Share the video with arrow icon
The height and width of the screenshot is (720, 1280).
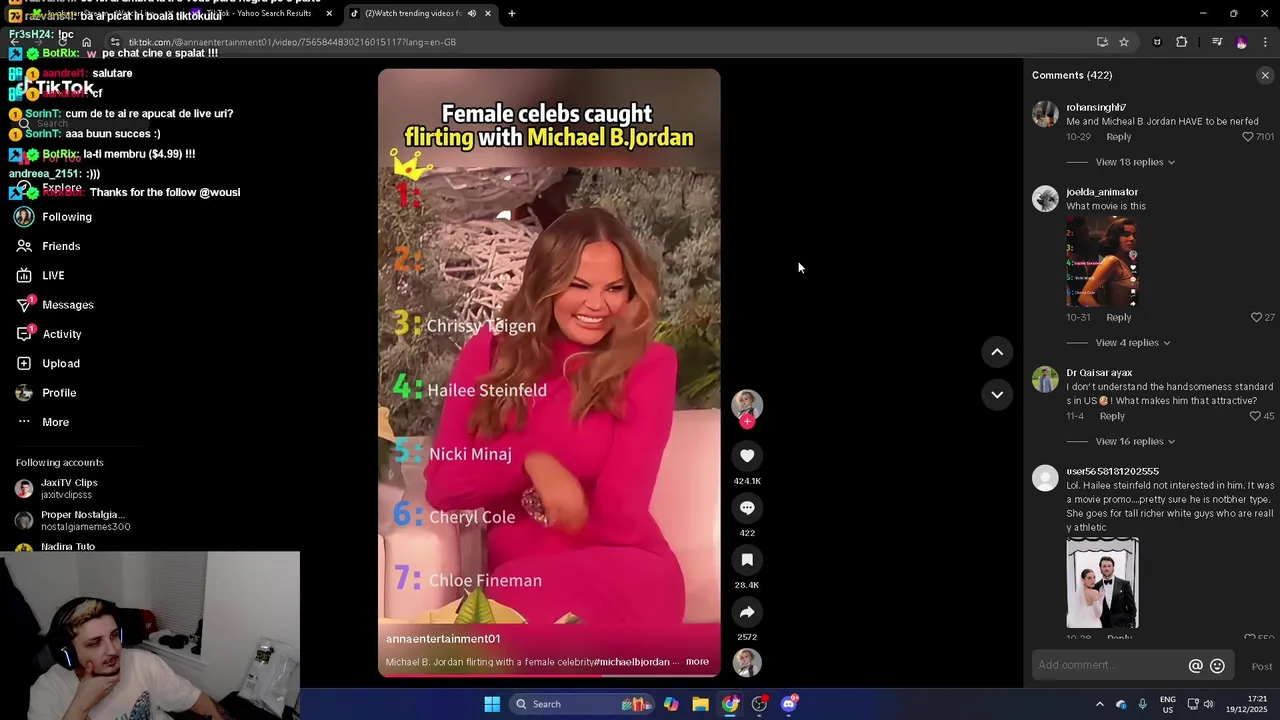point(747,612)
